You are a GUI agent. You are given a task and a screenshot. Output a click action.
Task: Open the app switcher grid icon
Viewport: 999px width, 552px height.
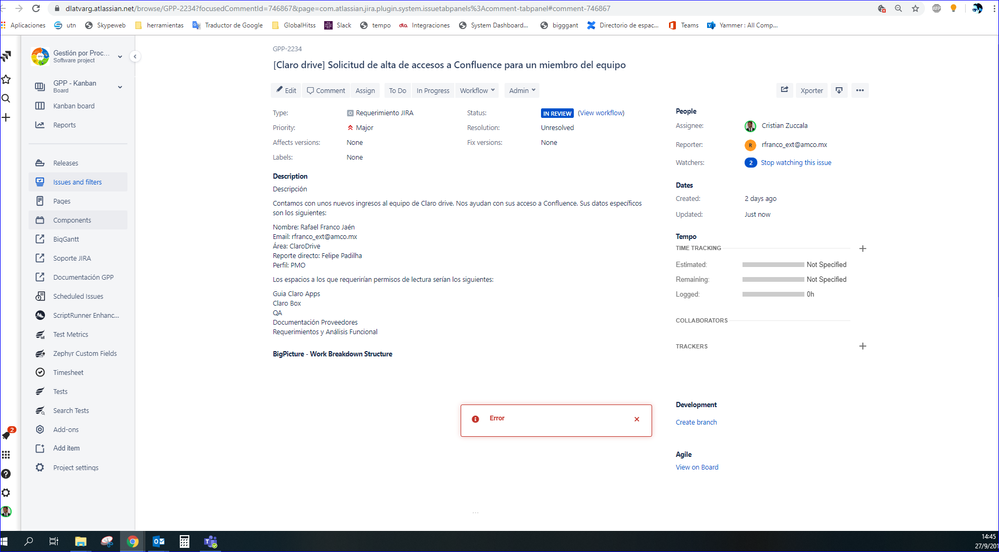coord(6,454)
